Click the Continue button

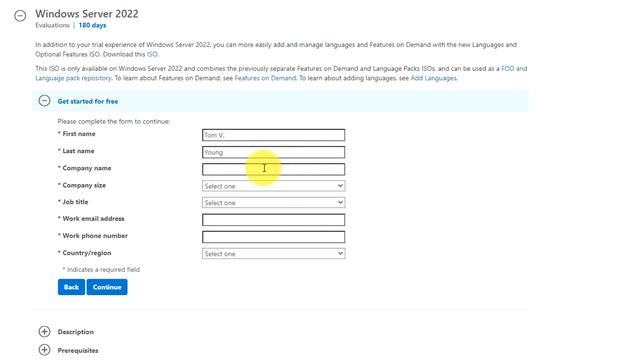point(107,287)
